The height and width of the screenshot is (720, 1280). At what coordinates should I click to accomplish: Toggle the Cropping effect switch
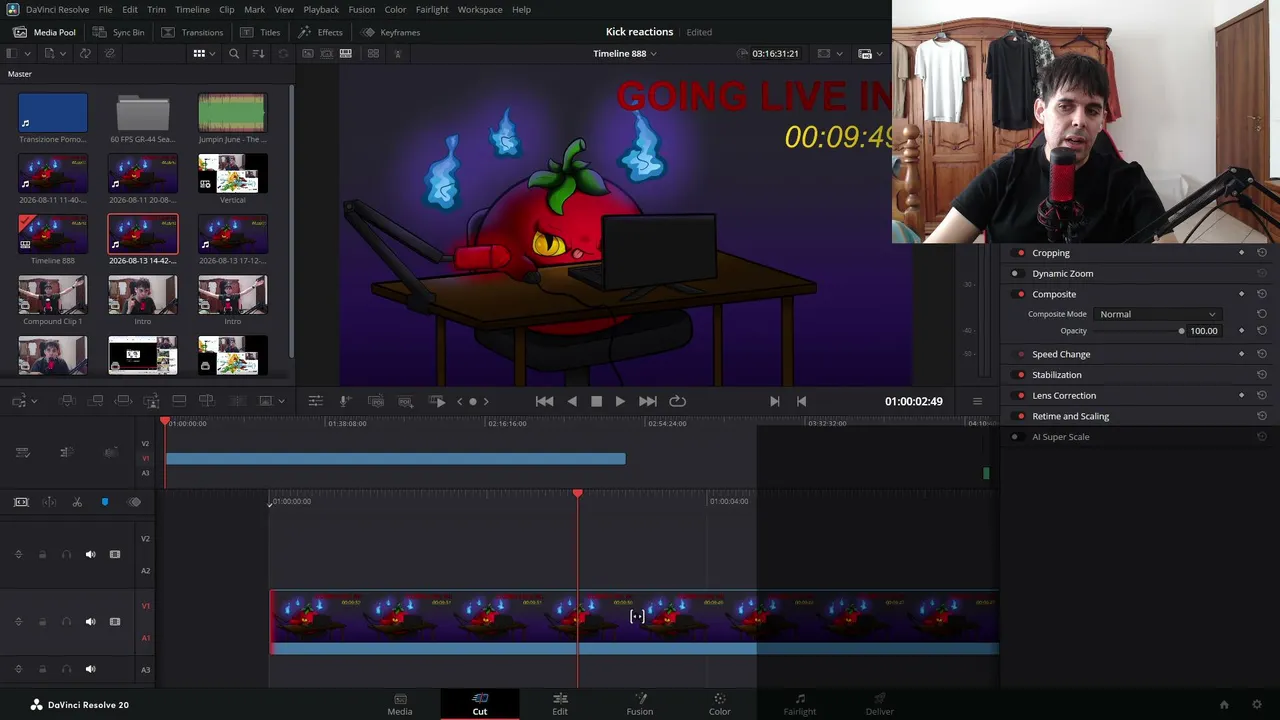click(1020, 253)
